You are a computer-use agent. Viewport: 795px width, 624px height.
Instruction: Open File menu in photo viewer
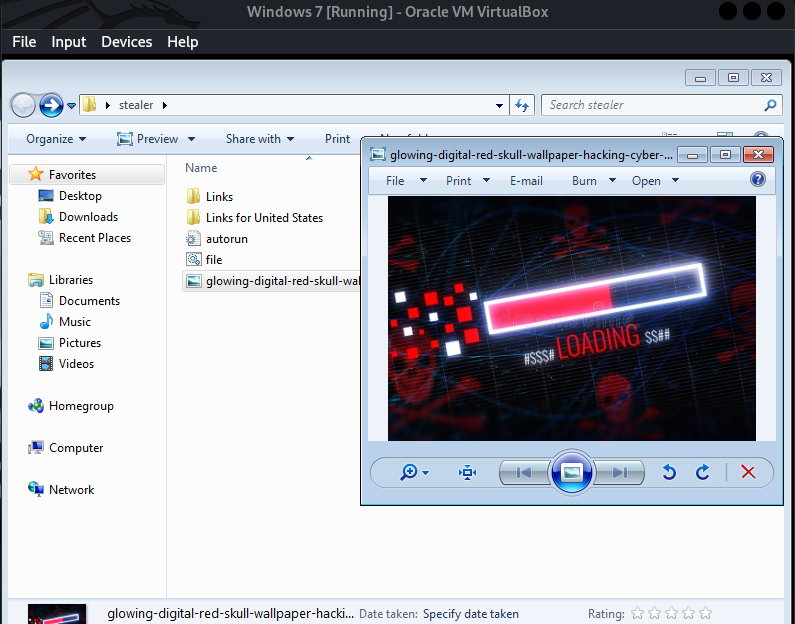coord(406,180)
